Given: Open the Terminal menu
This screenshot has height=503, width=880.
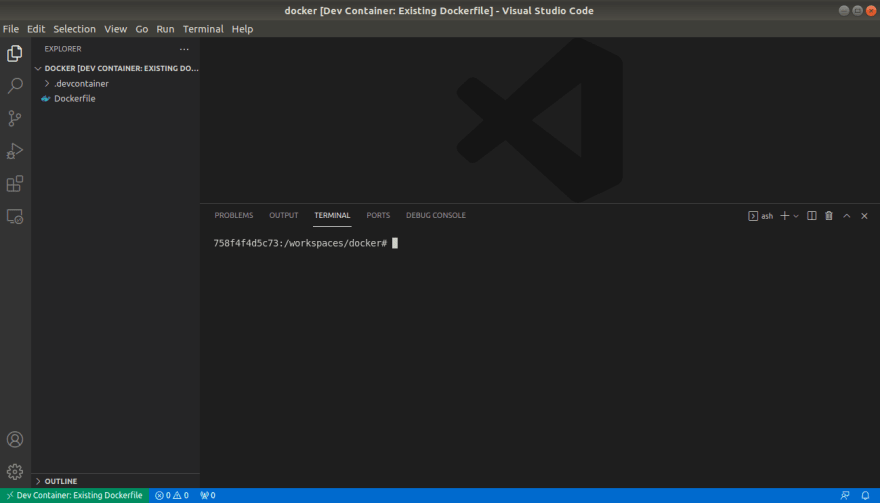Looking at the screenshot, I should pyautogui.click(x=203, y=29).
